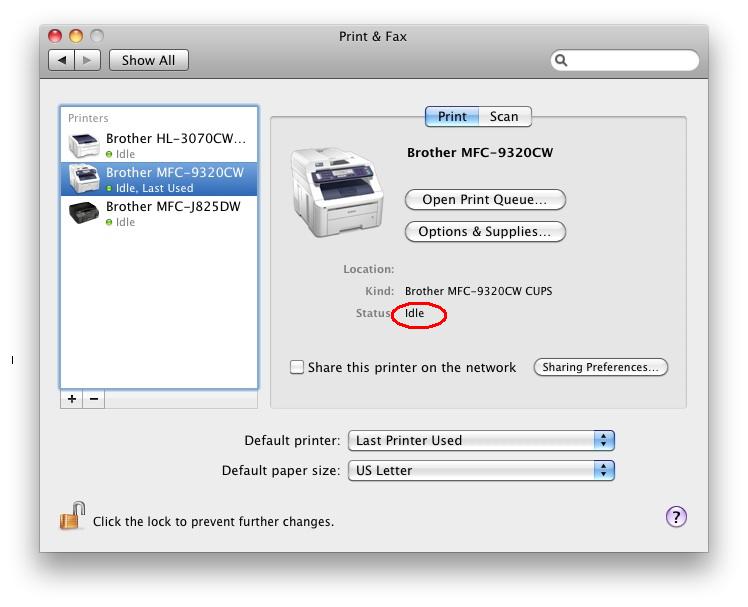Screen dimensions: 748x607
Task: Open Options & Supplies
Action: (485, 232)
